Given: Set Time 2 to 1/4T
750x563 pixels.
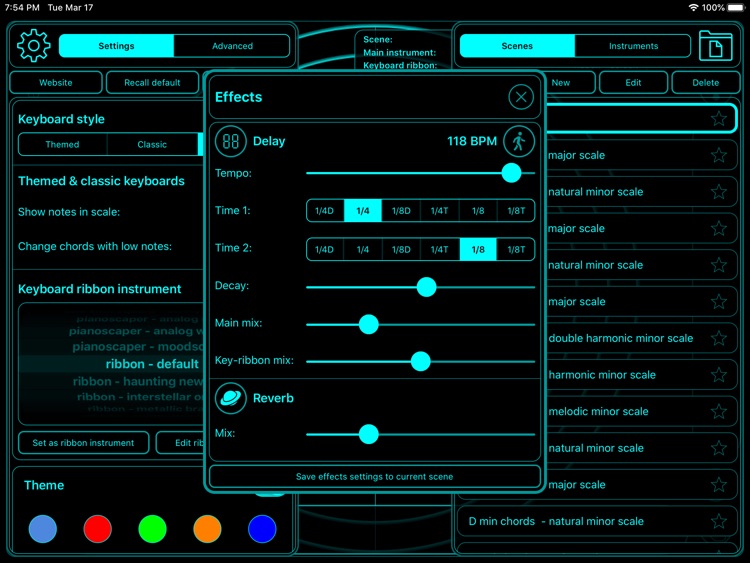Looking at the screenshot, I should tap(440, 250).
